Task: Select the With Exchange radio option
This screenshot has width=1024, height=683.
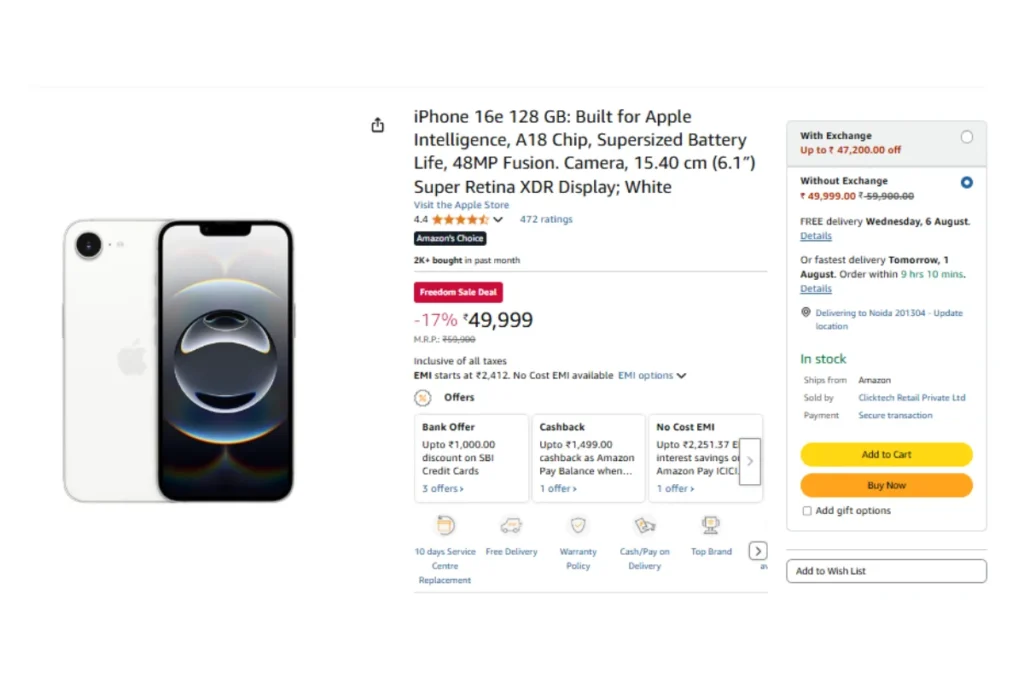Action: 967,136
